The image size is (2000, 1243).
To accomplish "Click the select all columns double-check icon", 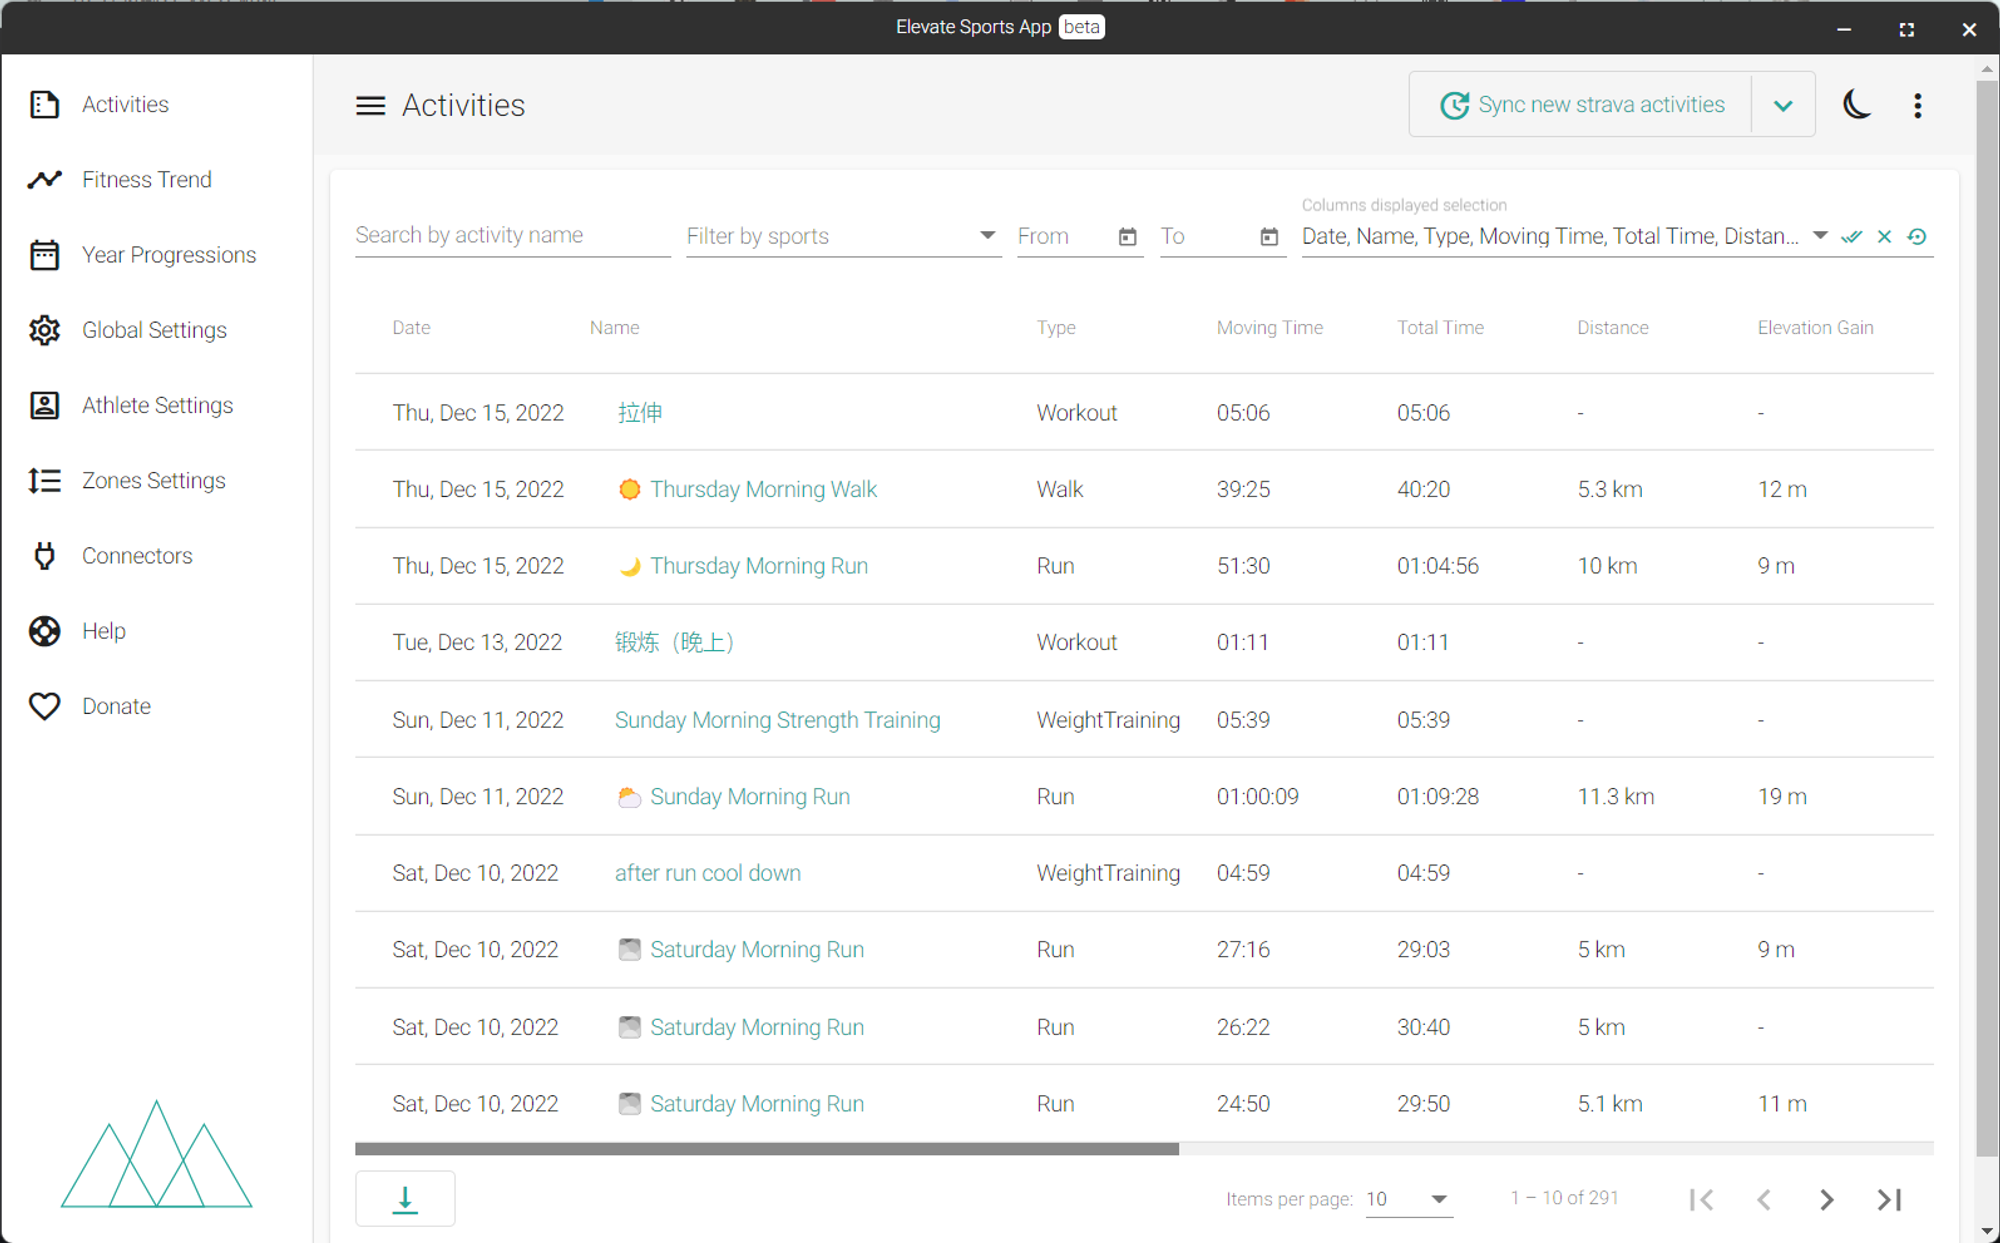I will [1851, 237].
